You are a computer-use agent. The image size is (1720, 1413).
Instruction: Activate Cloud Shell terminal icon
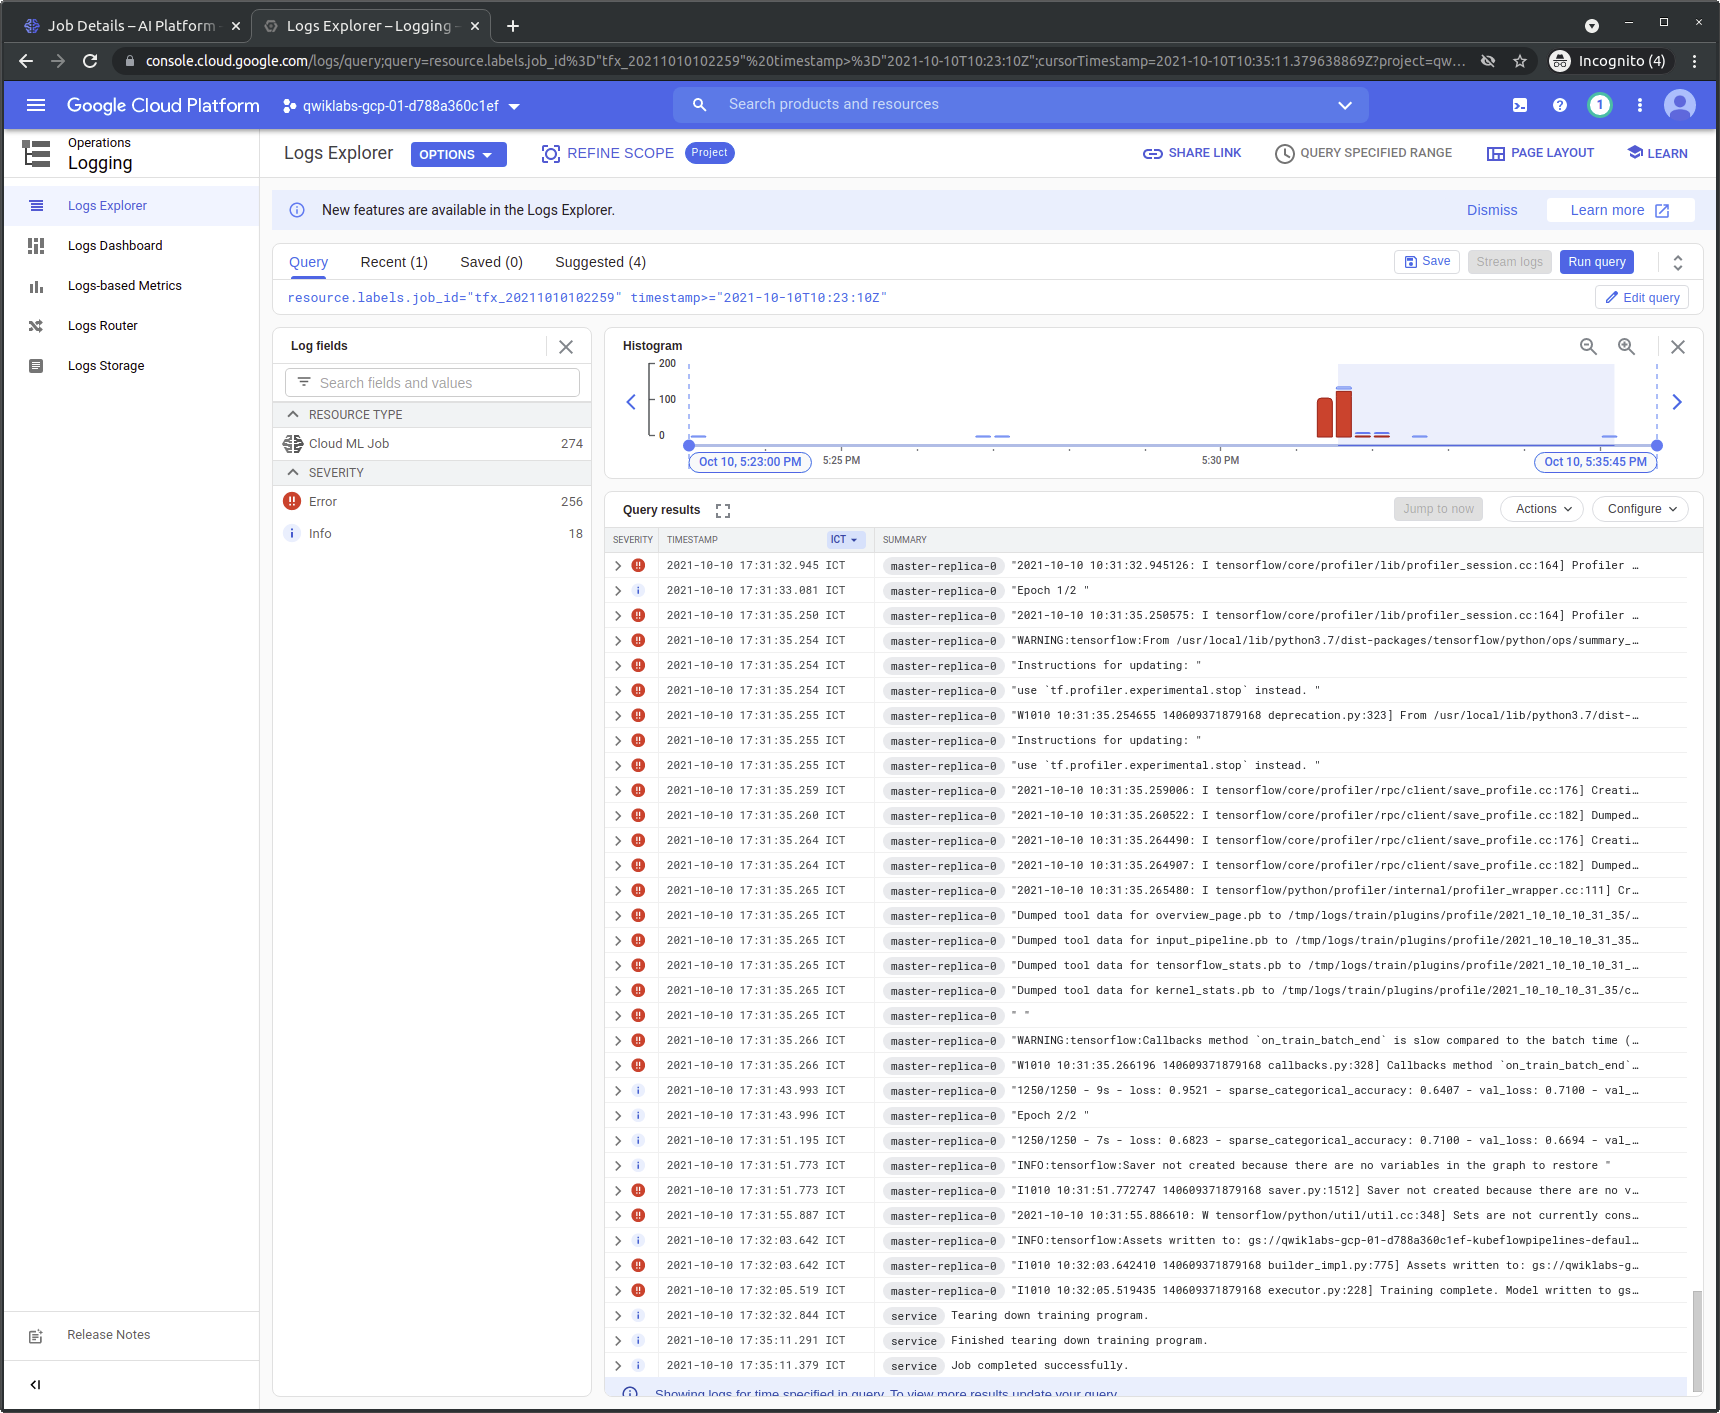coord(1520,105)
